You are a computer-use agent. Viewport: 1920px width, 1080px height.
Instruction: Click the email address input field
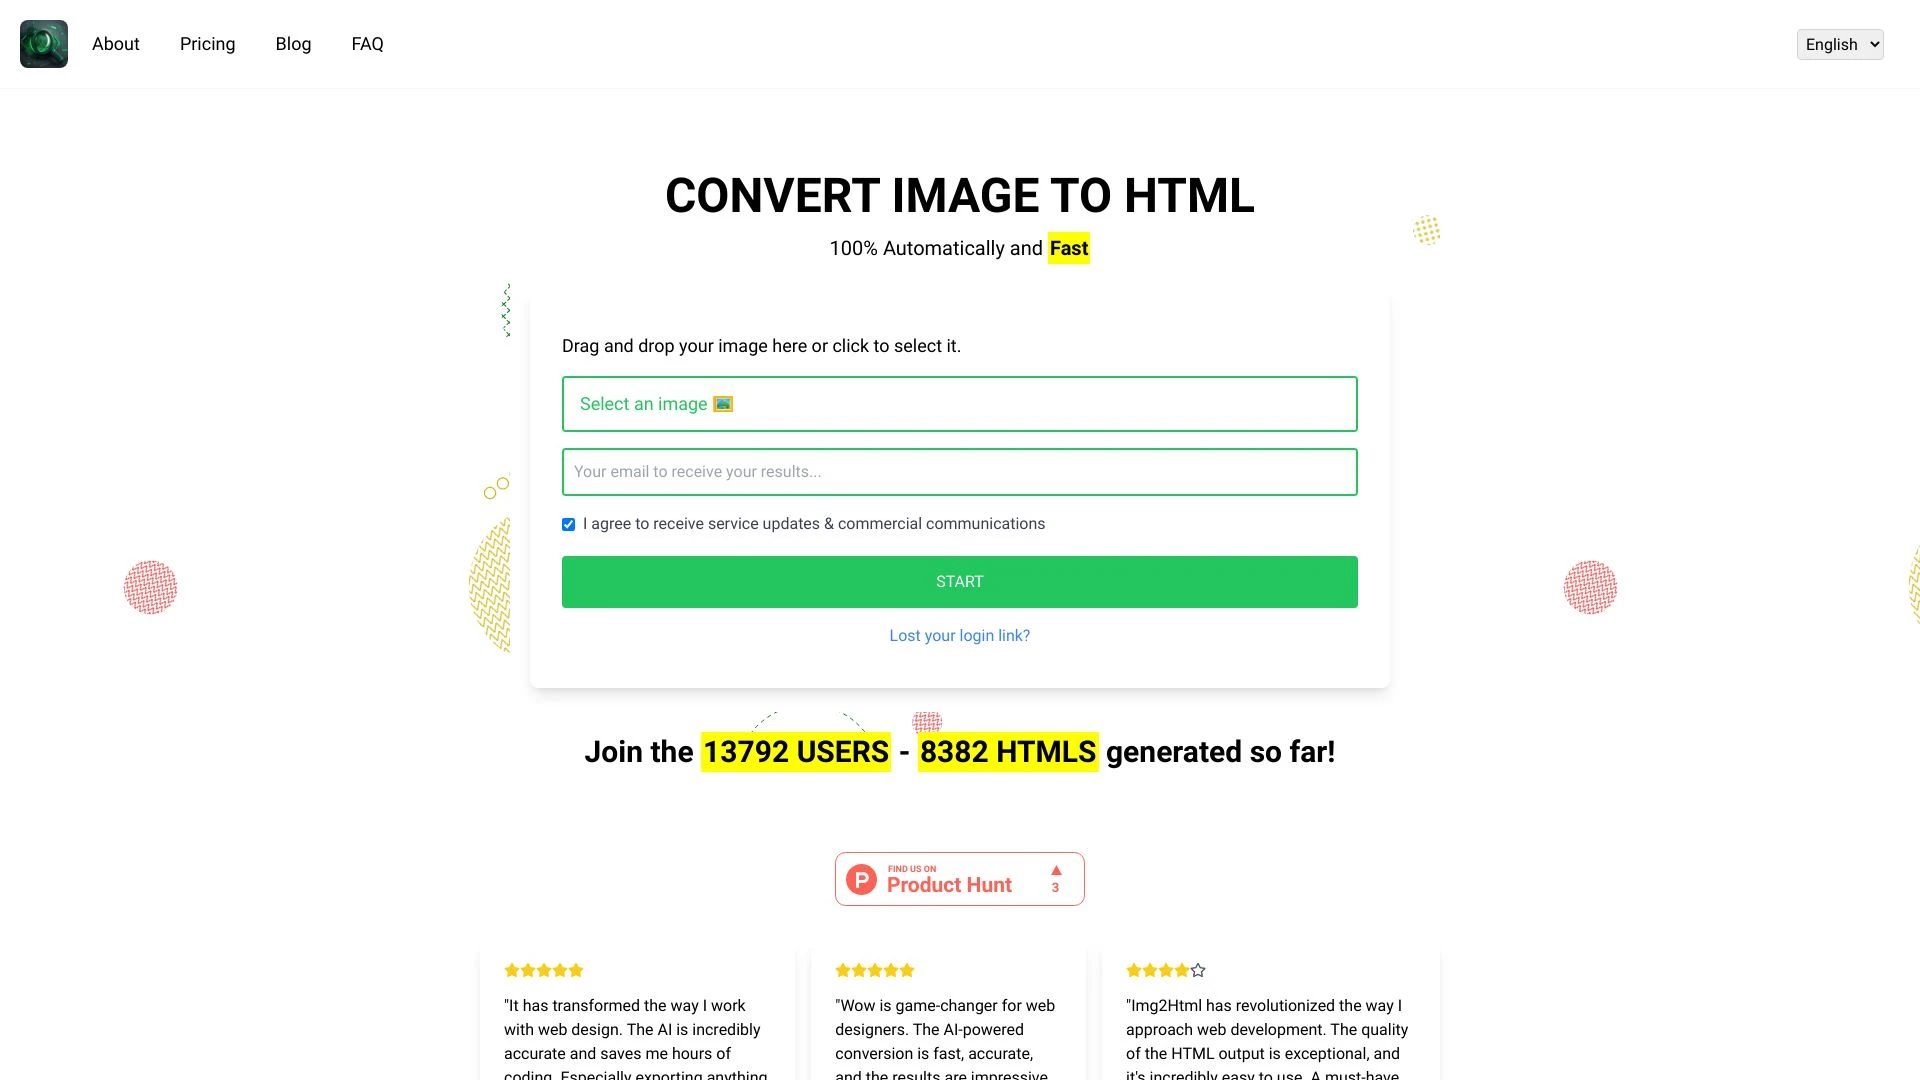960,471
